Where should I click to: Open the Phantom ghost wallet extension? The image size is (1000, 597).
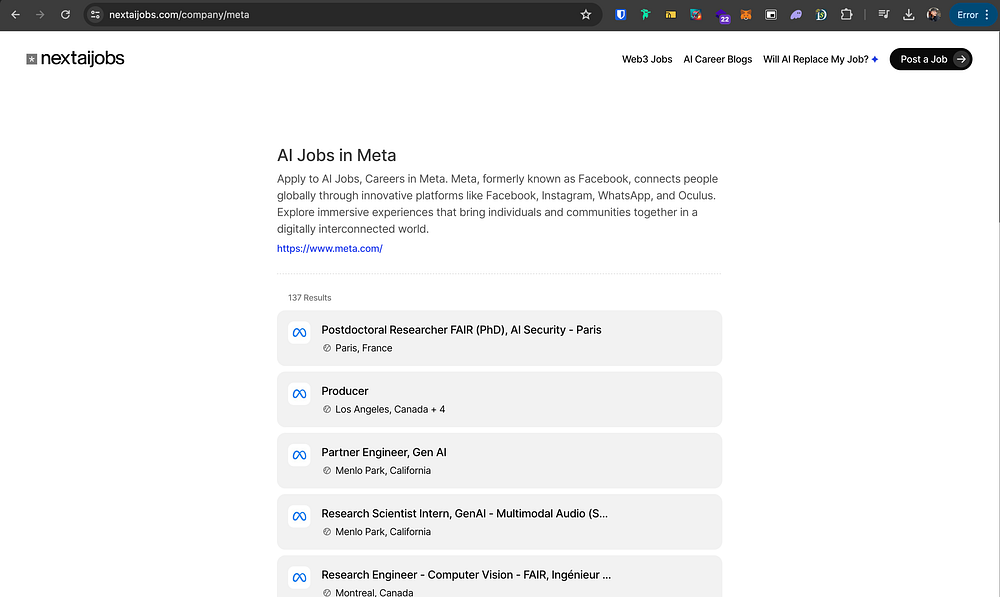pos(796,15)
